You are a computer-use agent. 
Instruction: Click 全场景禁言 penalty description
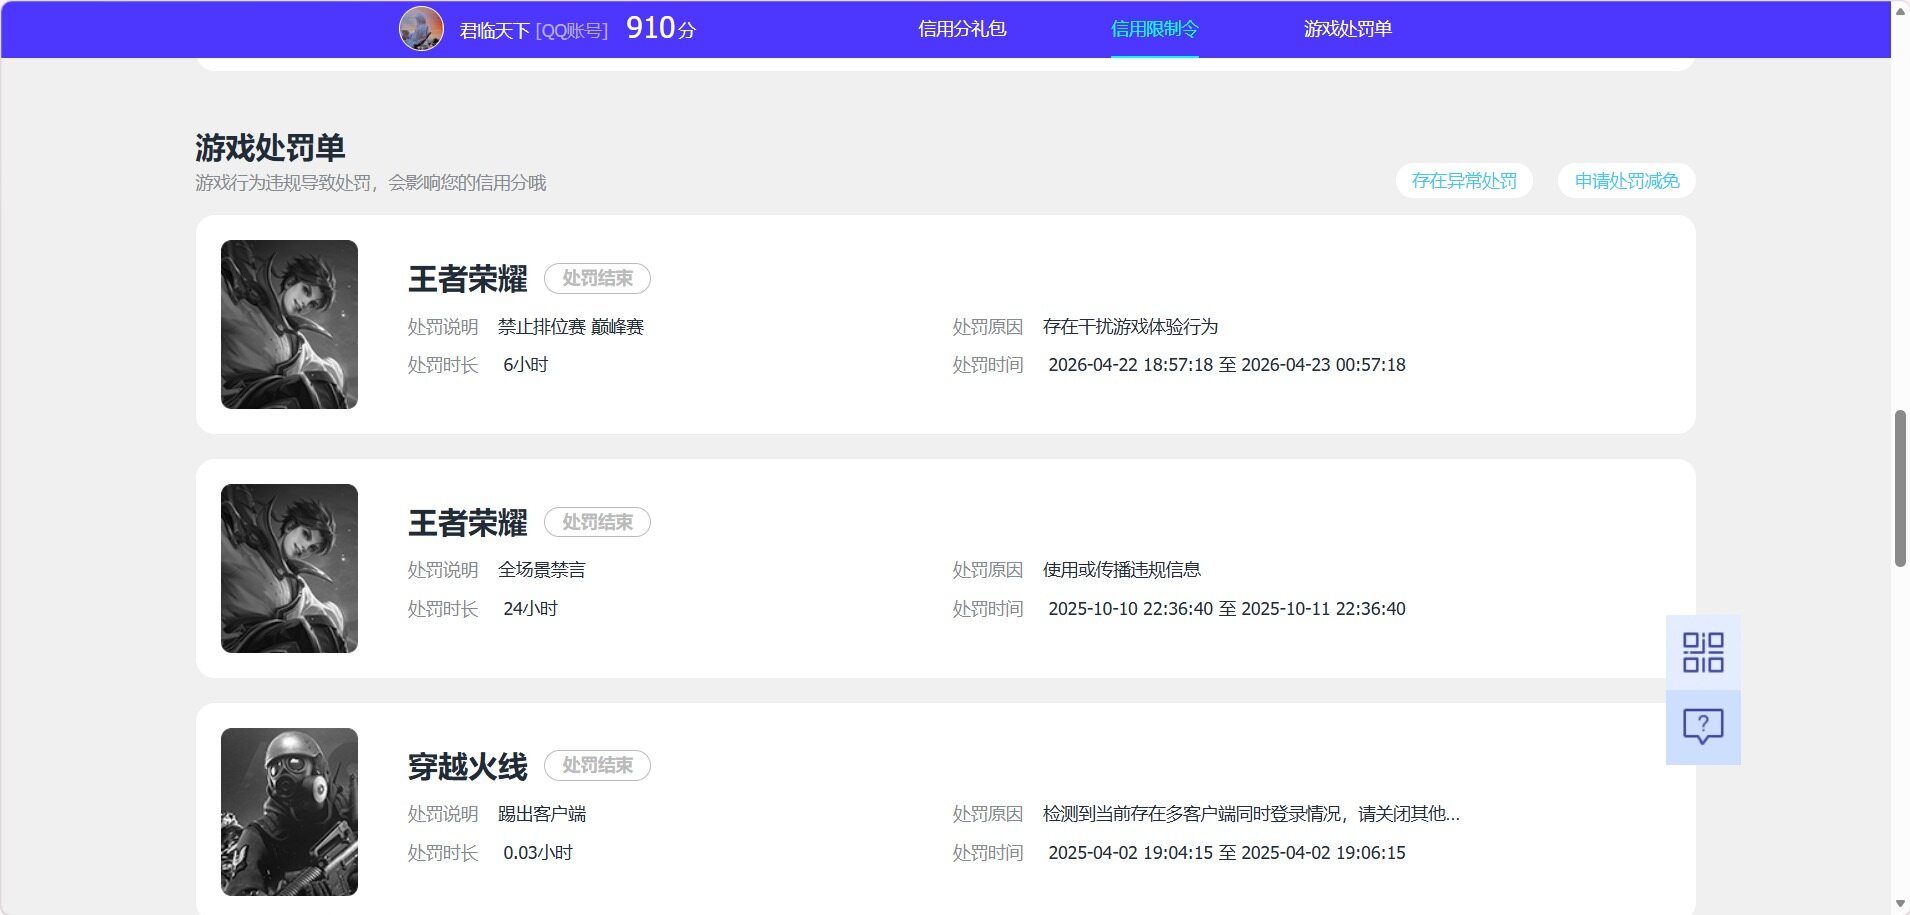542,570
